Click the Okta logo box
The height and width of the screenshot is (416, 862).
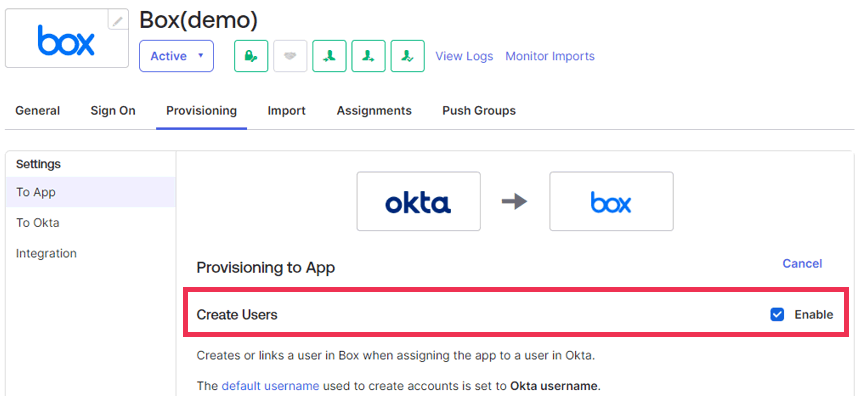[418, 201]
